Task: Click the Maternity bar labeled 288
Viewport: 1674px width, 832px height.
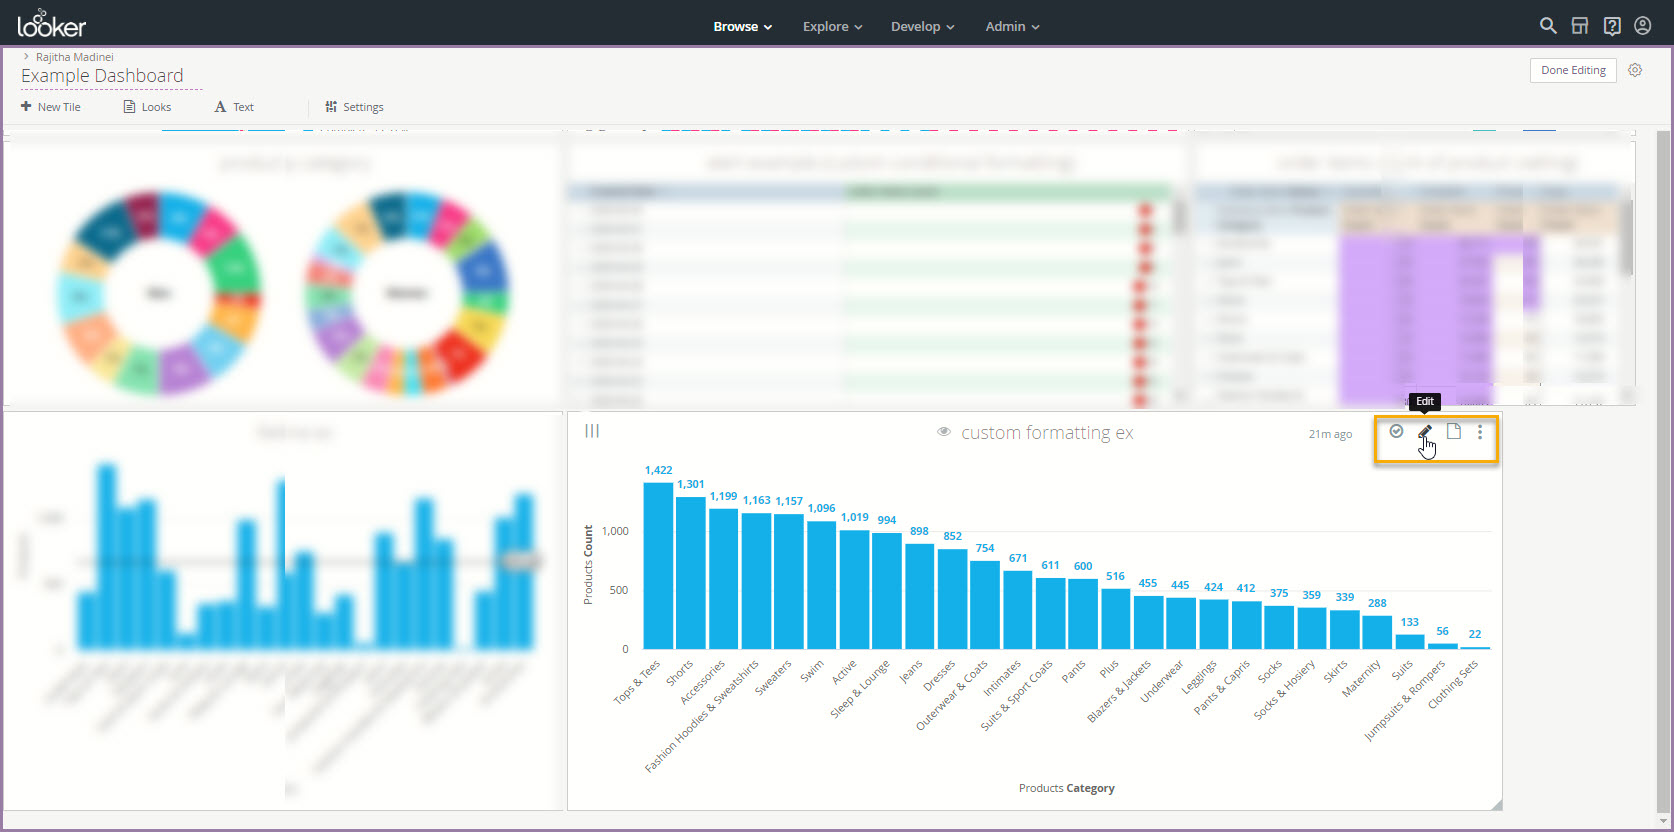Action: [x=1377, y=632]
